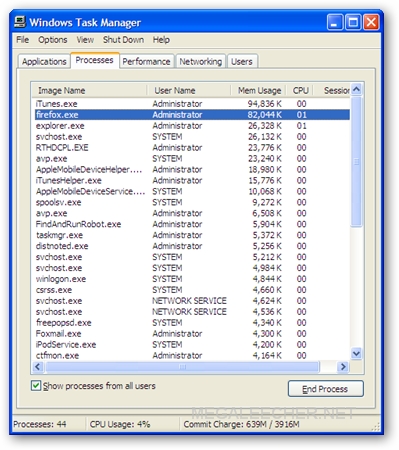
Task: Open the Networking tab
Action: [x=201, y=62]
